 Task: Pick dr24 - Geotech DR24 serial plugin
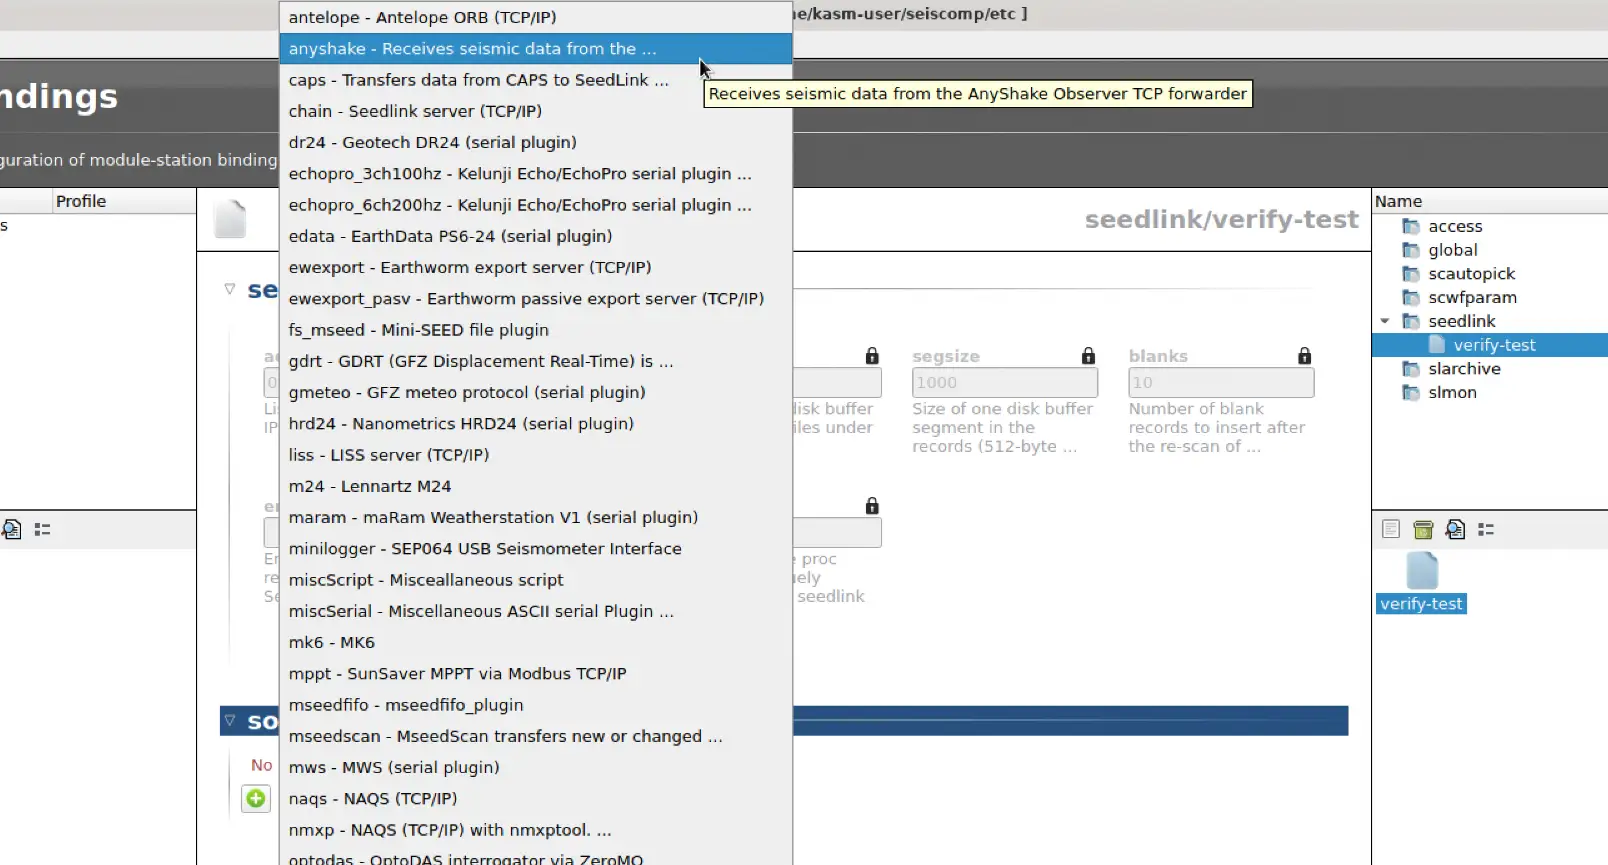coord(536,142)
